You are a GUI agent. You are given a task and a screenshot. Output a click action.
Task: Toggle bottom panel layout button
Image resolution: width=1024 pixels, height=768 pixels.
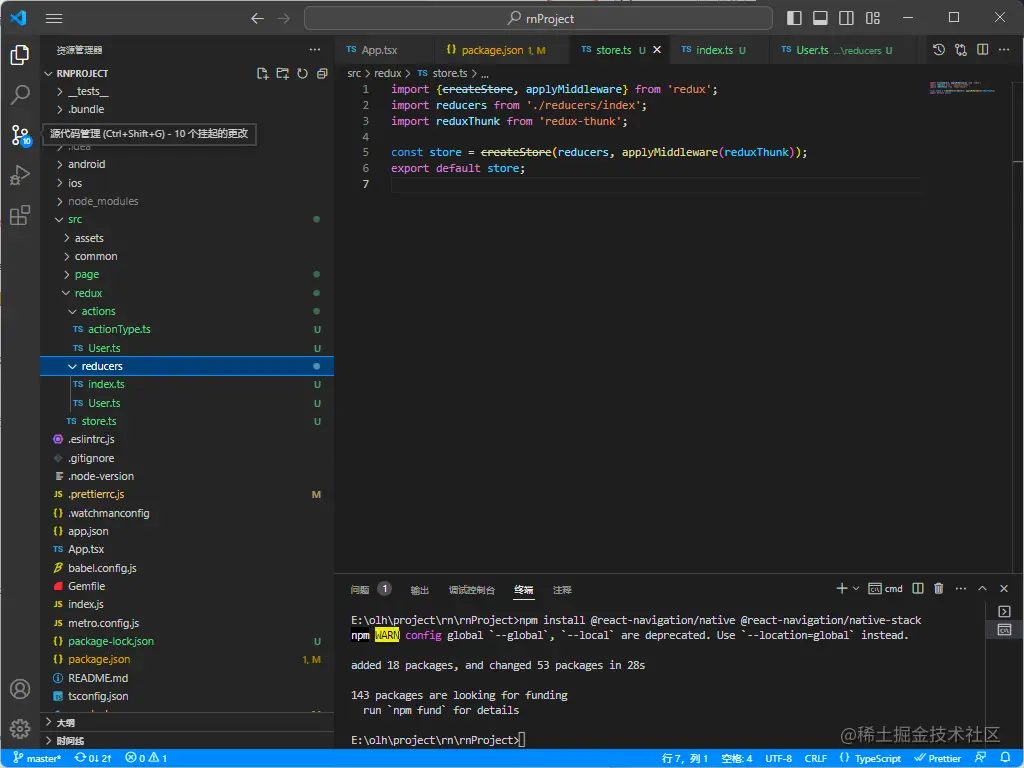(x=820, y=18)
